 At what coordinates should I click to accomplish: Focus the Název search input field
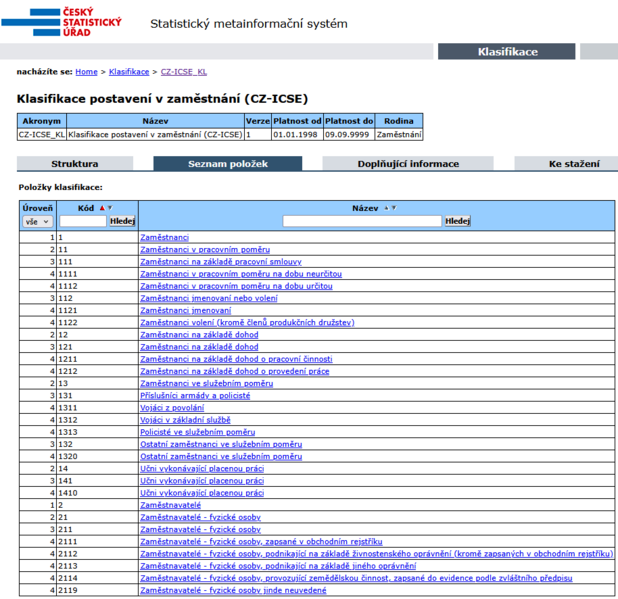[362, 221]
